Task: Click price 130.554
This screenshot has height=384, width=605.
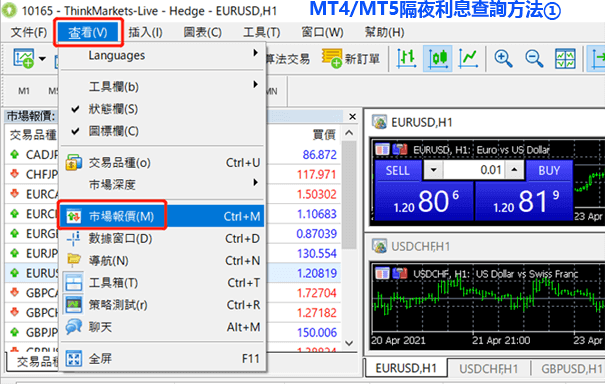Action: click(316, 254)
